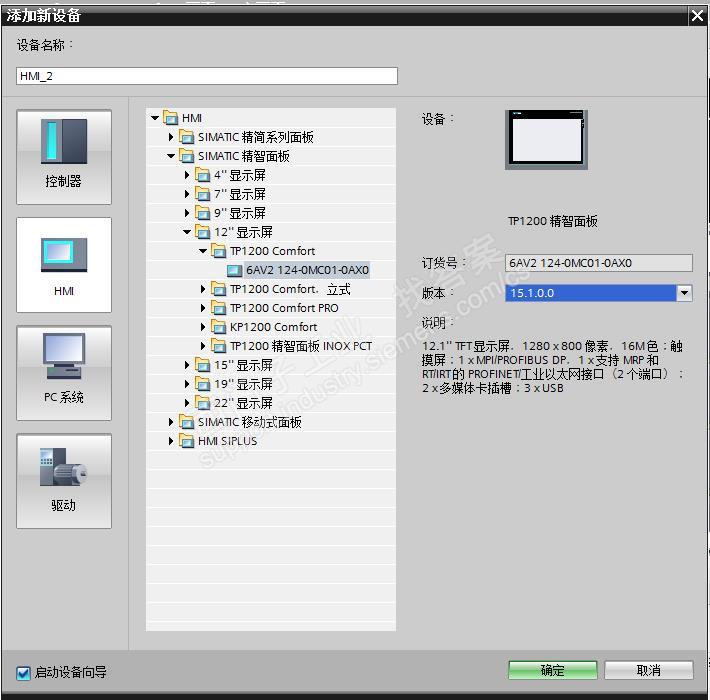Click the 6AV2 124-0MC01-0AX0 device icon

point(235,270)
